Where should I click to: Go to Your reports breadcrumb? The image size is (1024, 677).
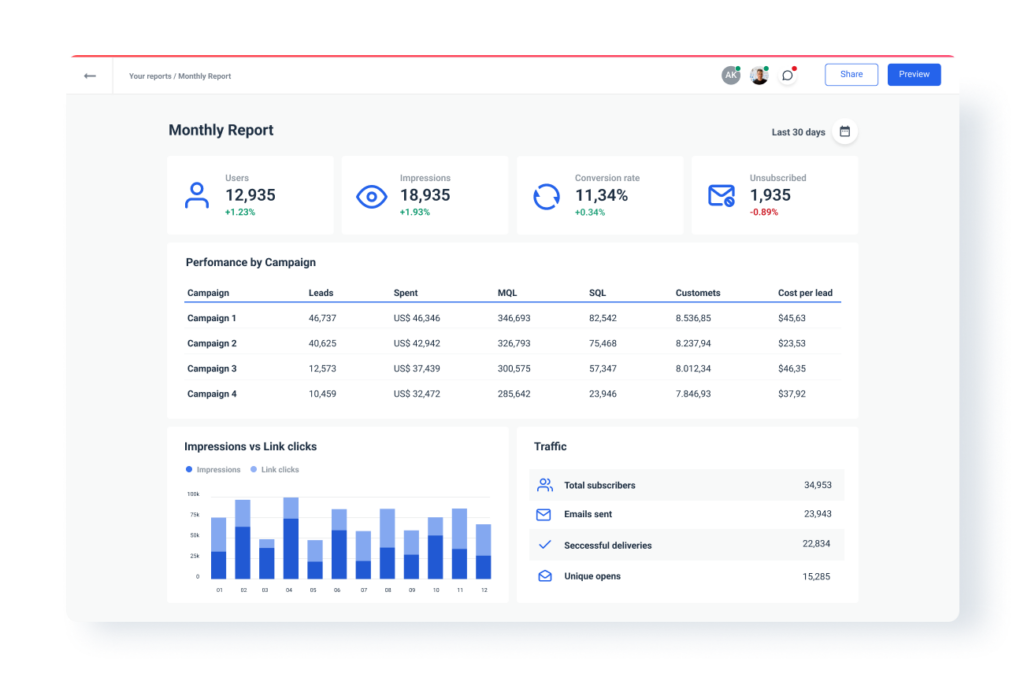[150, 76]
